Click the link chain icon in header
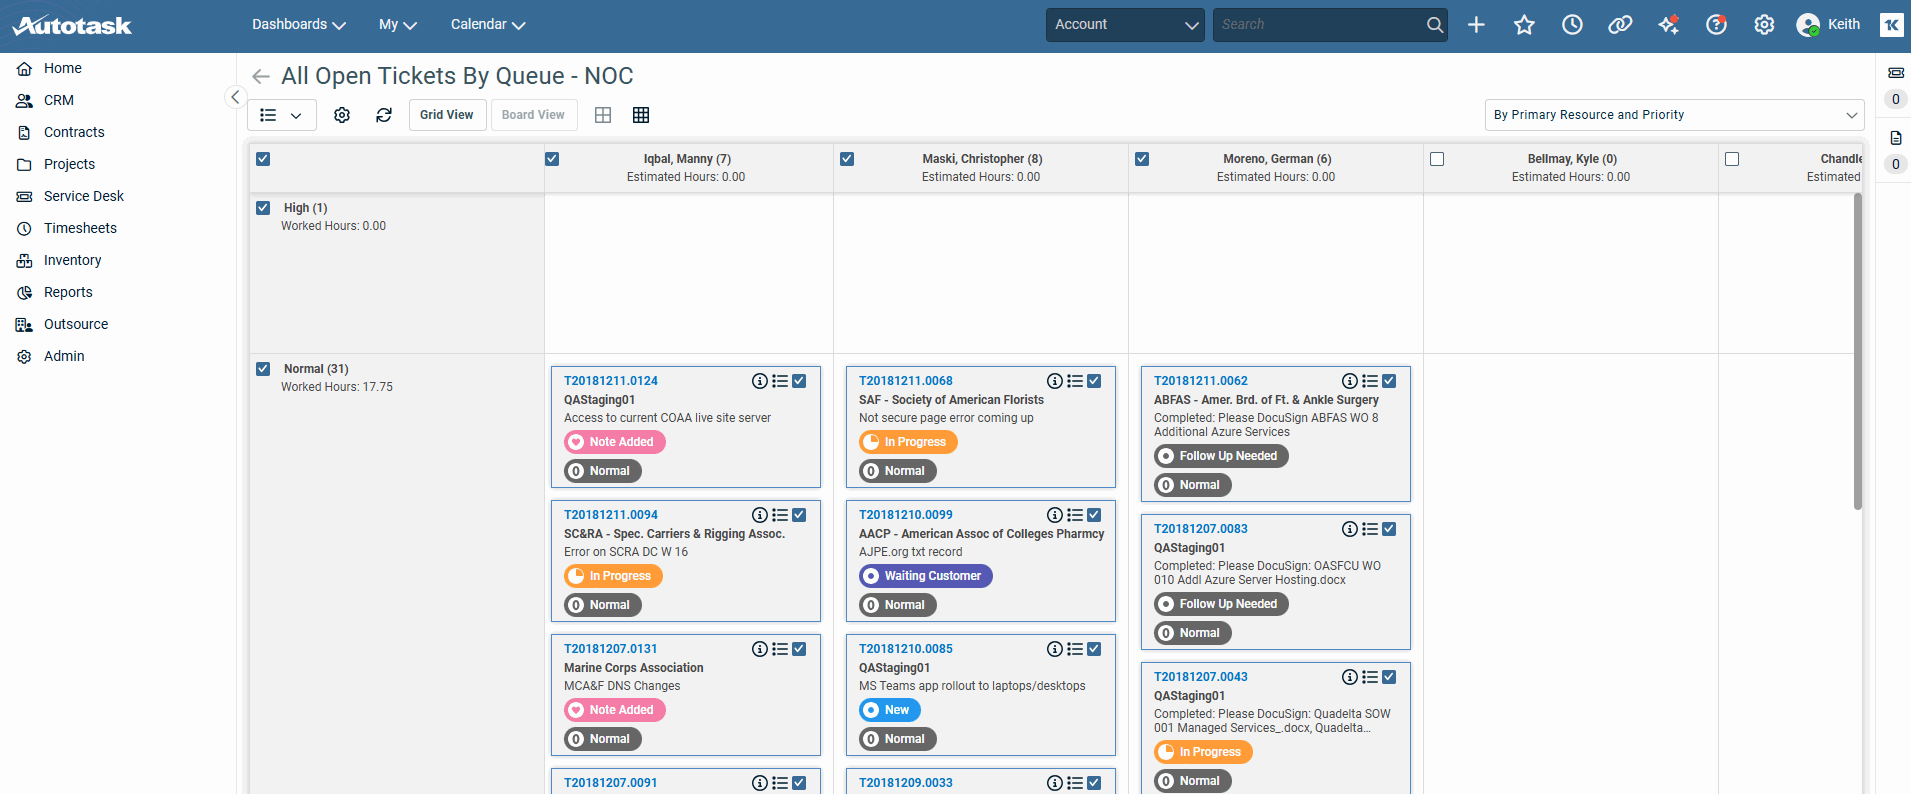1911x794 pixels. pos(1620,25)
